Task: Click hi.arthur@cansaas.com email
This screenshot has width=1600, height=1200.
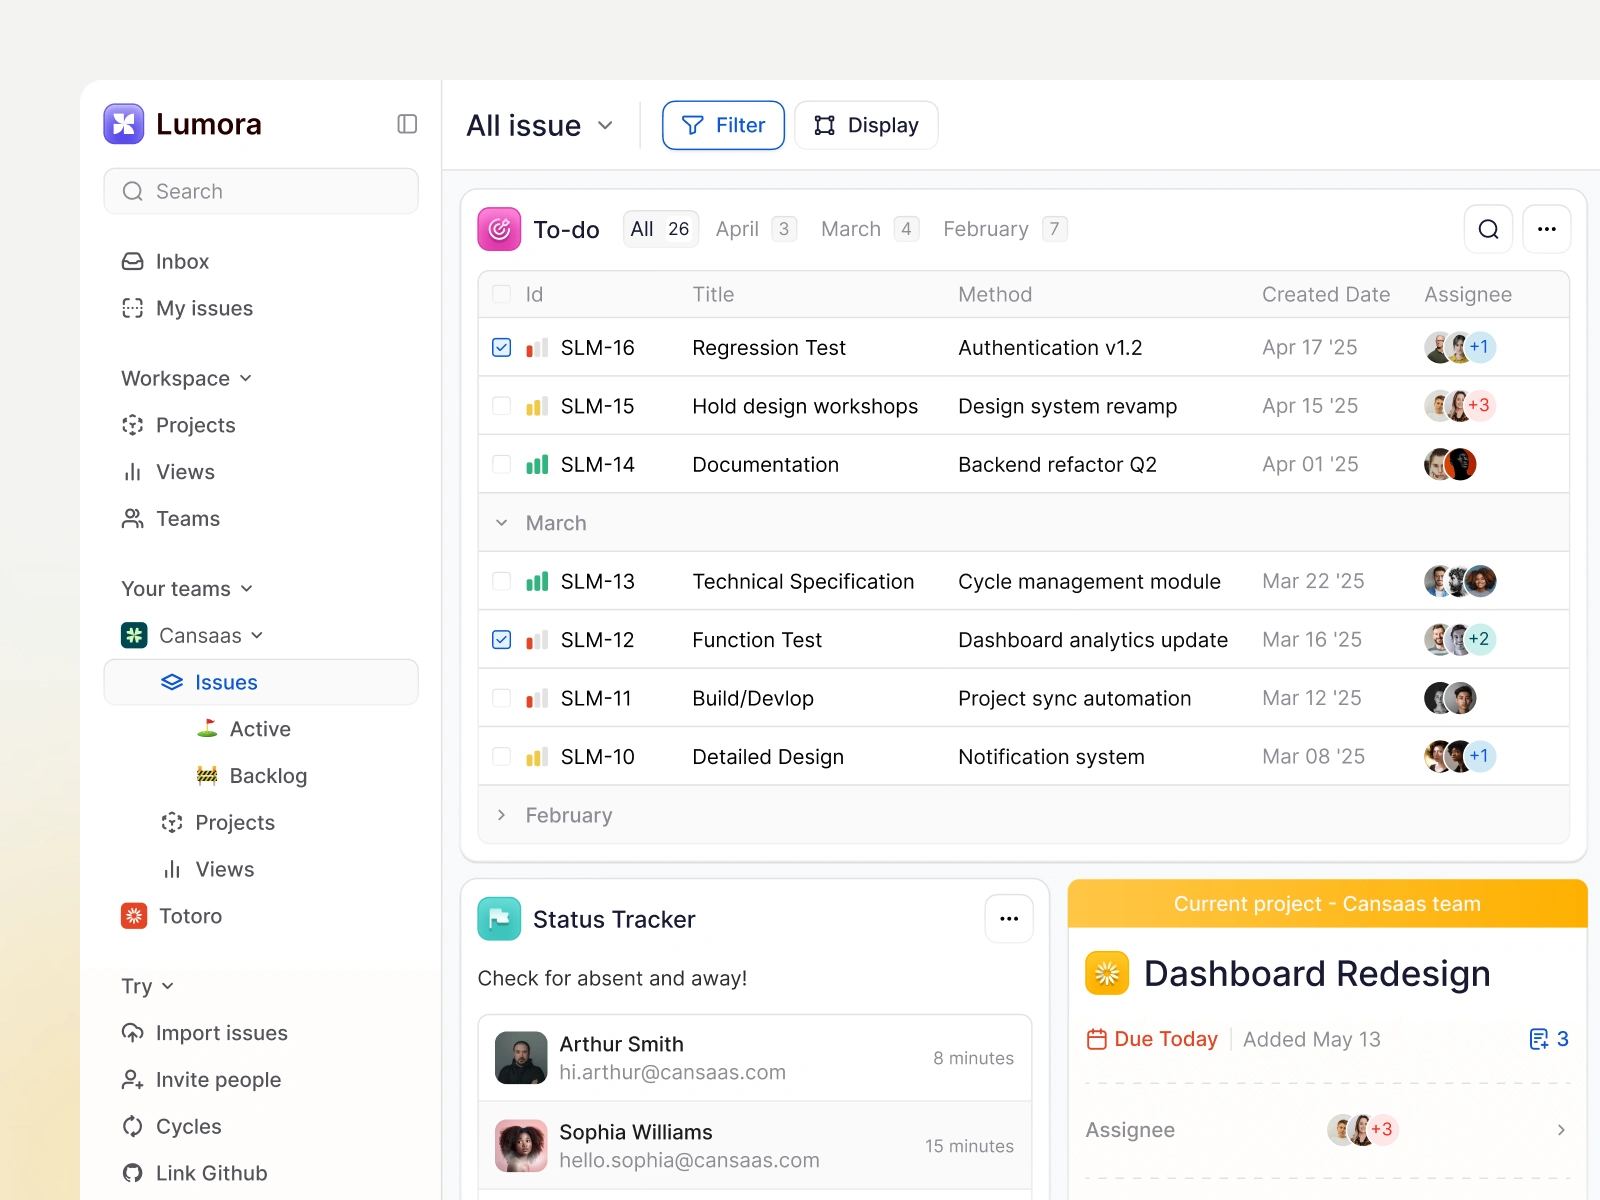Action: coord(672,1073)
